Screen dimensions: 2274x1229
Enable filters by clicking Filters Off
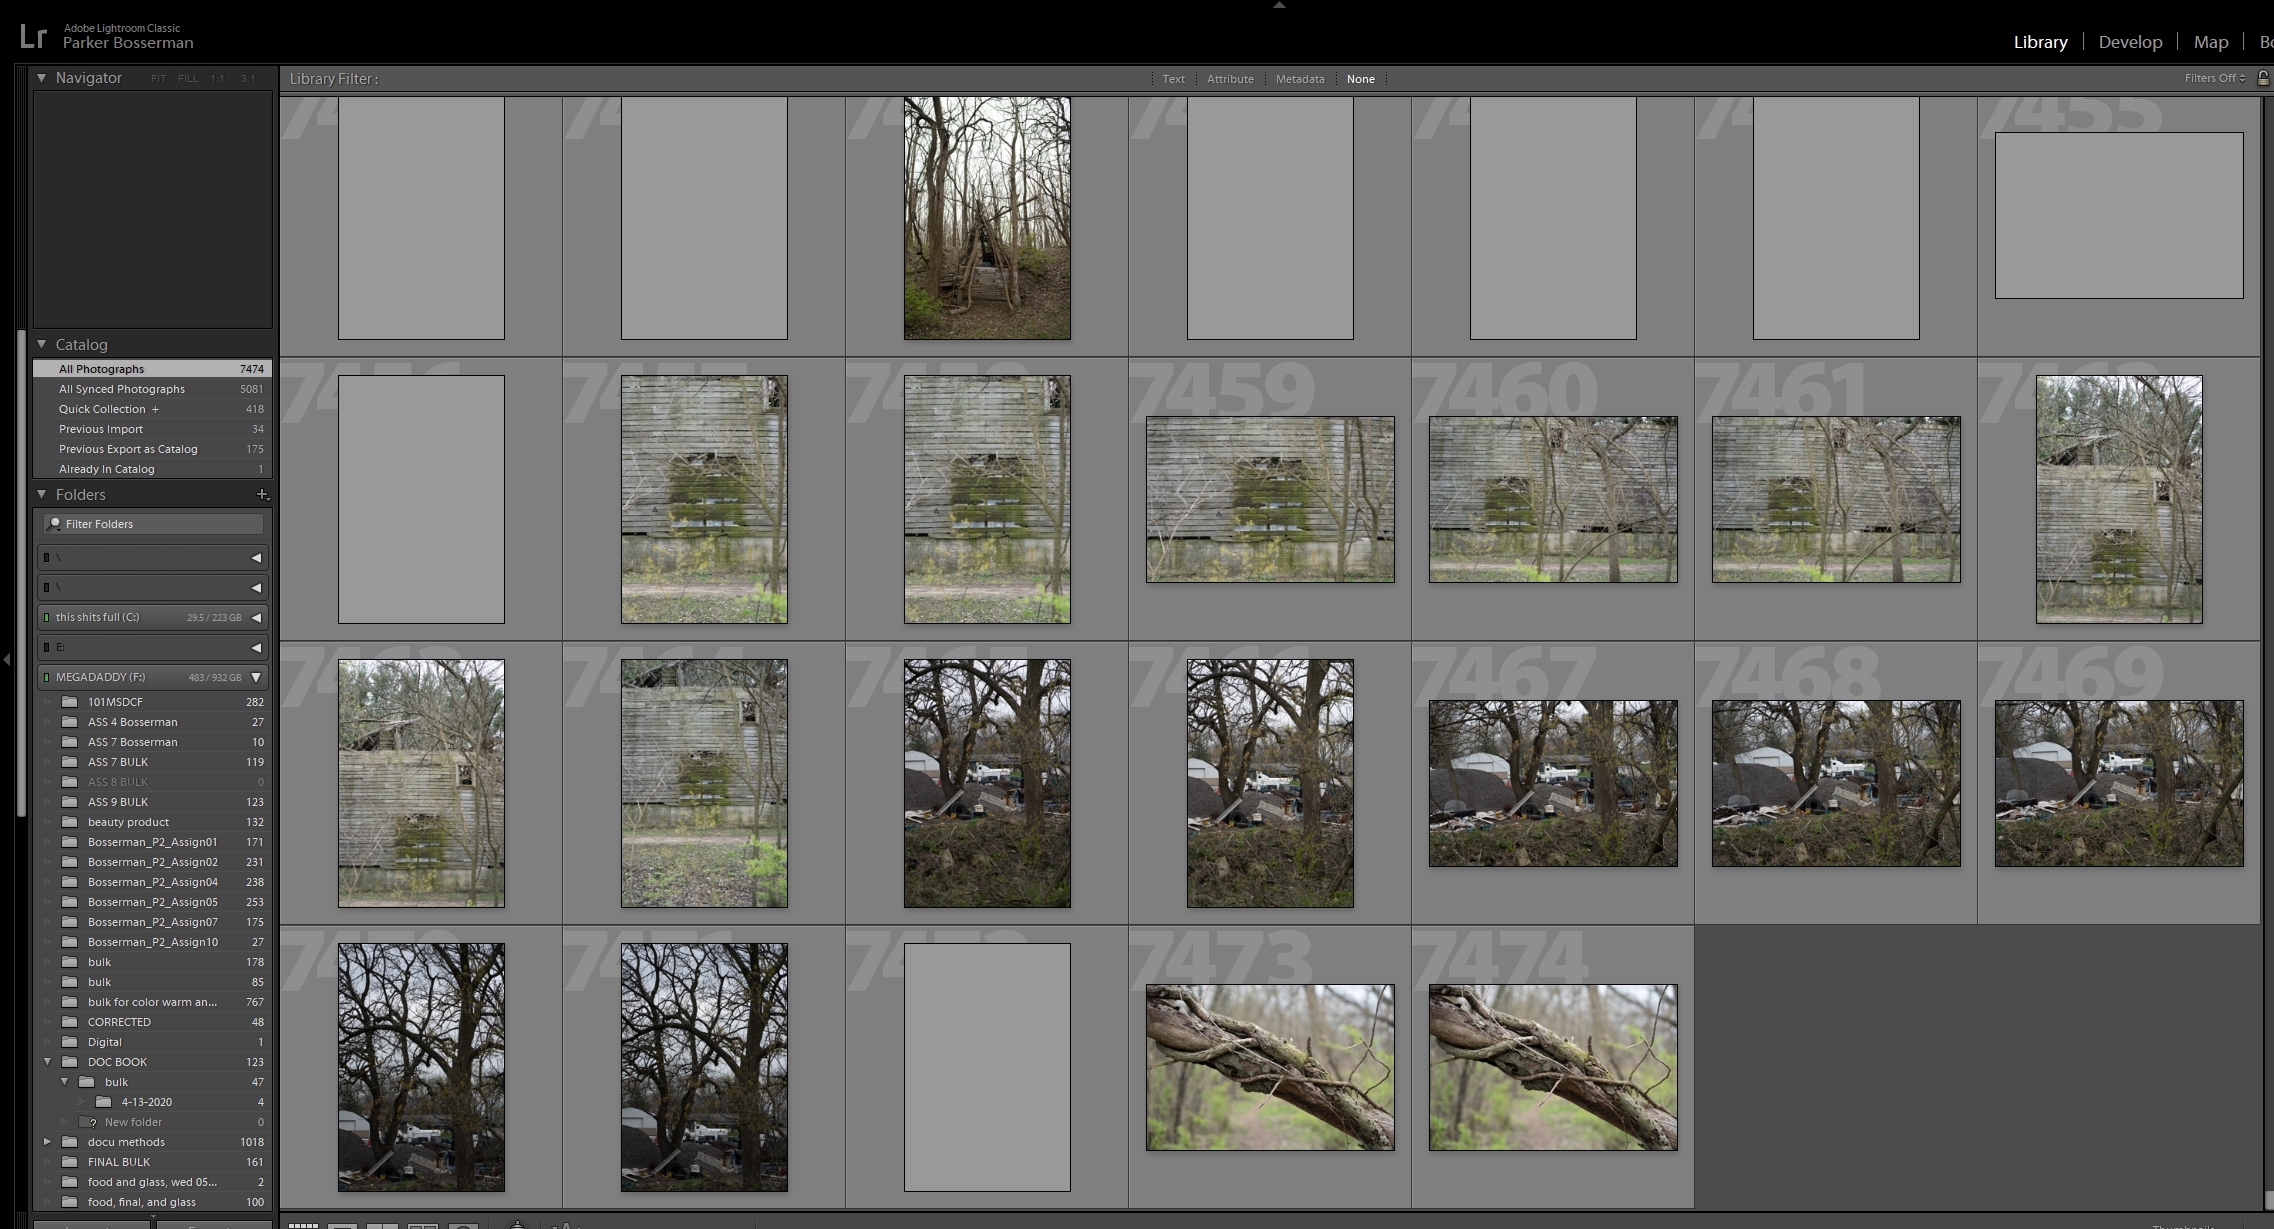point(2212,78)
